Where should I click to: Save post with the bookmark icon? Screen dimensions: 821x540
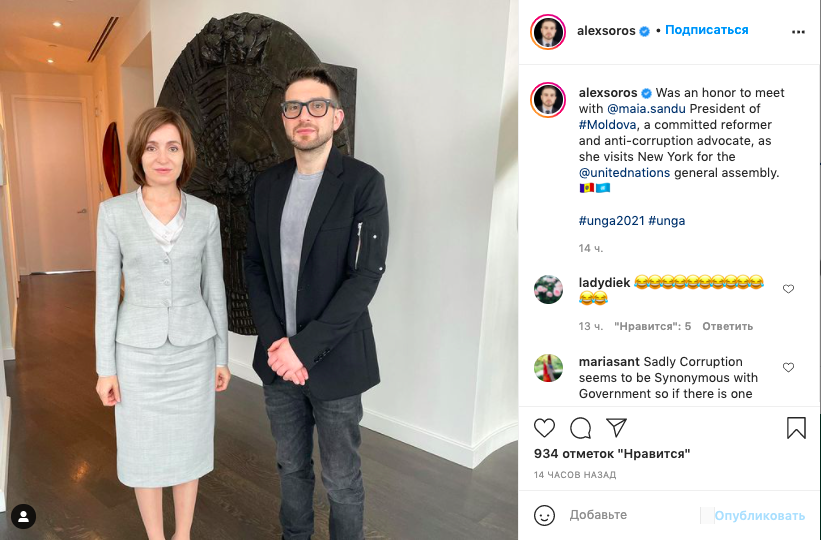point(796,427)
